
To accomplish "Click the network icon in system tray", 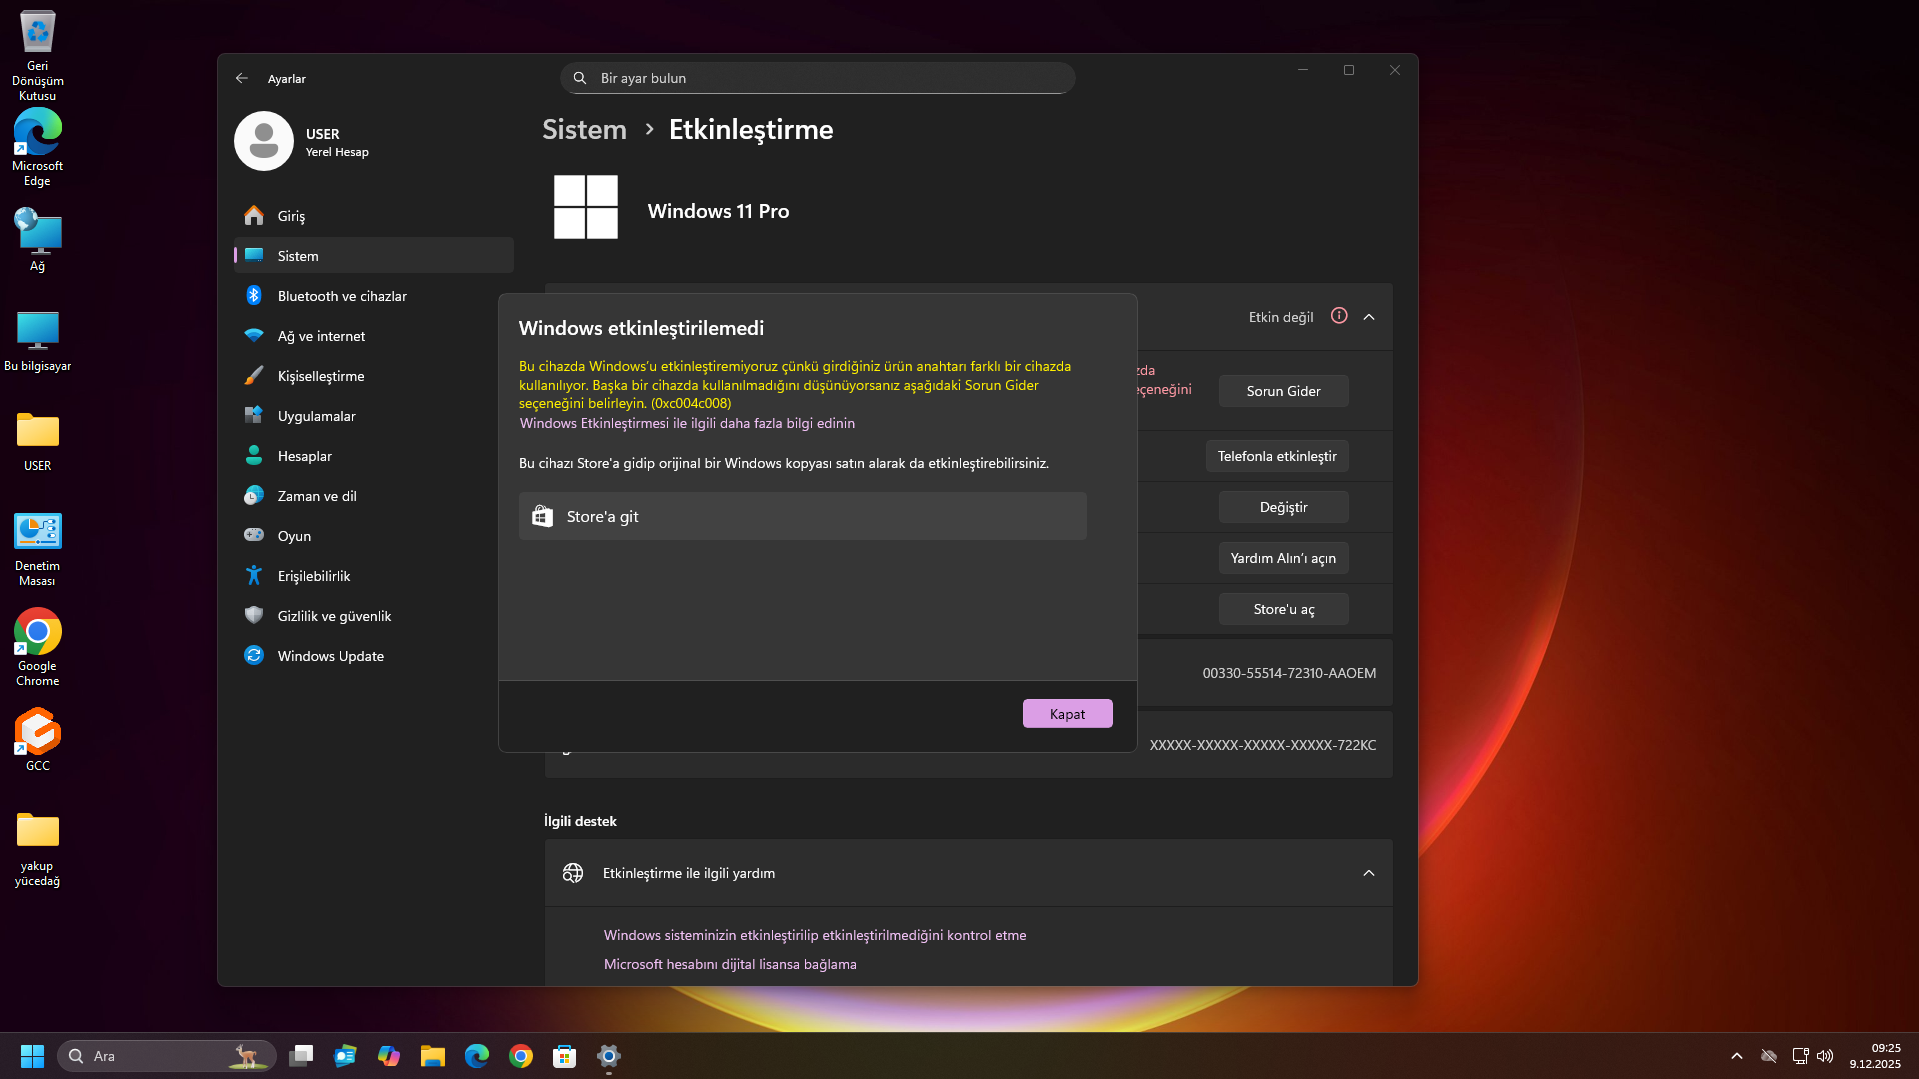I will (1800, 1056).
